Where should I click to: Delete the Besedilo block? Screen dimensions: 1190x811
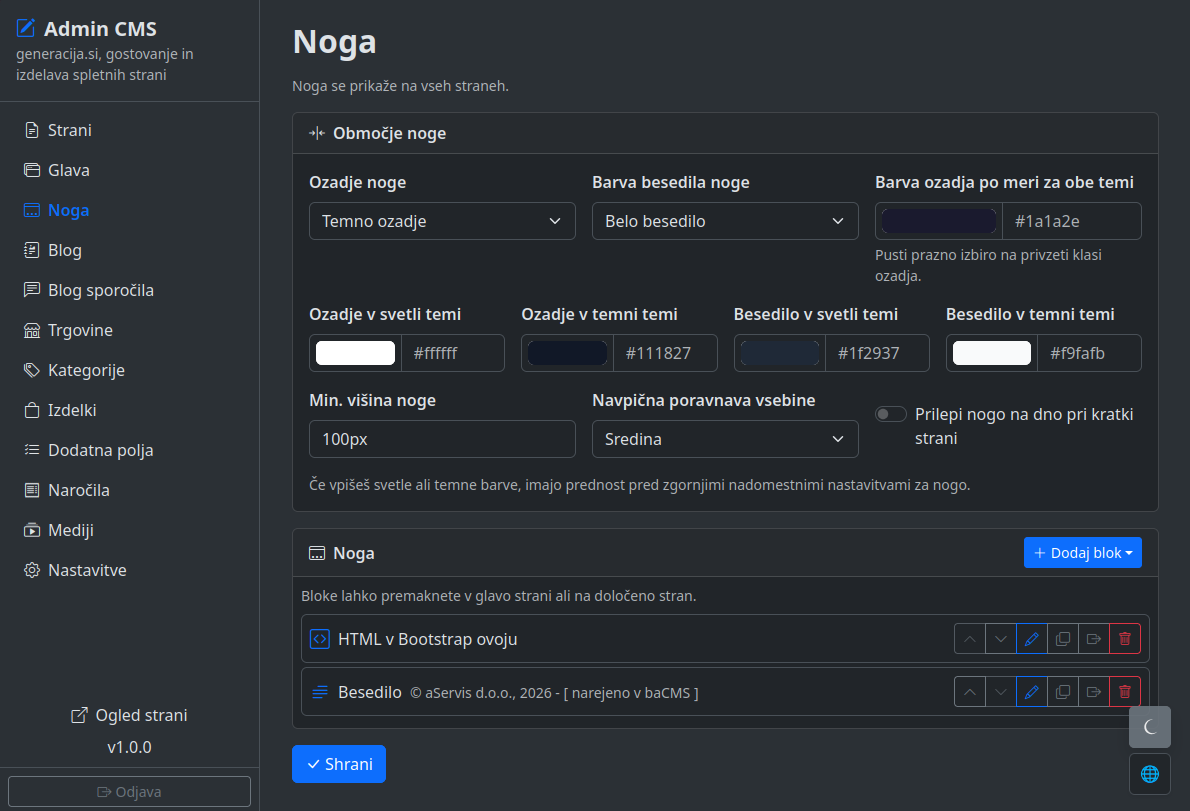pos(1125,692)
